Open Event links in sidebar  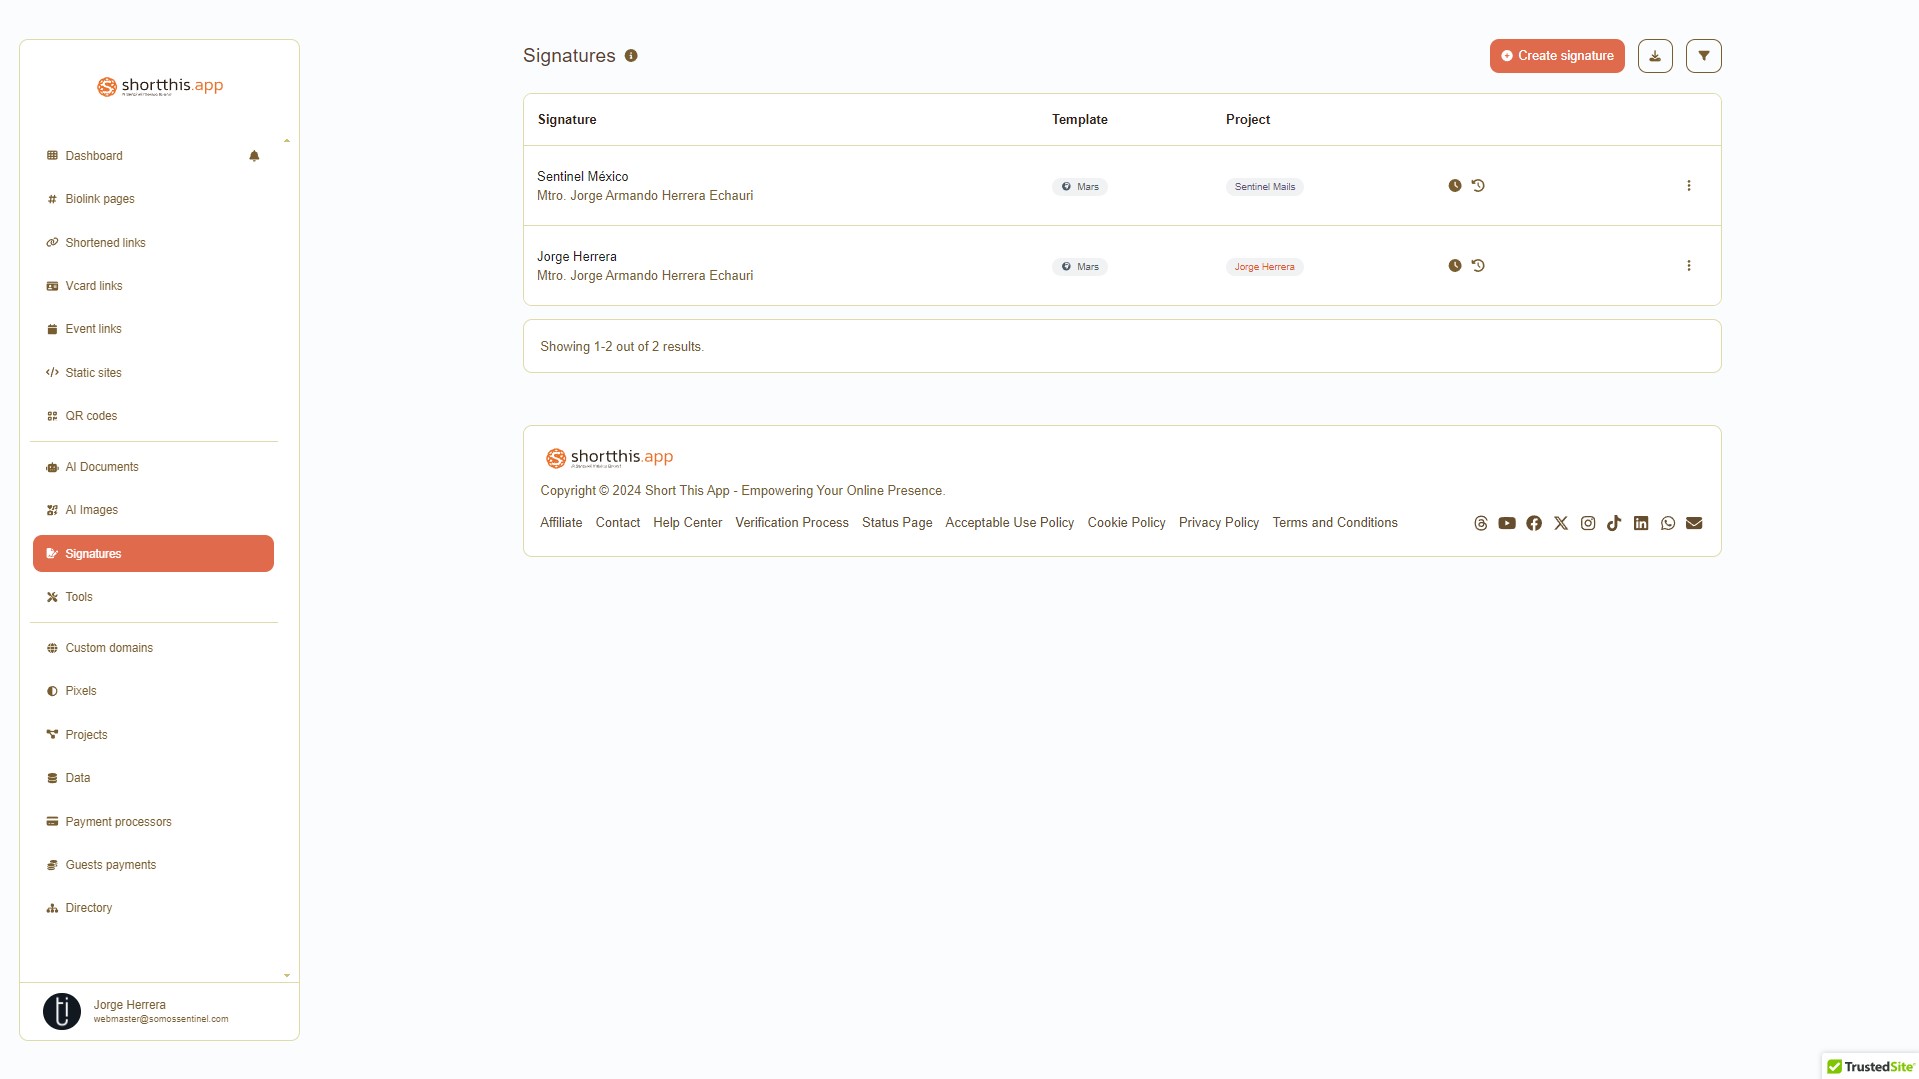tap(93, 329)
